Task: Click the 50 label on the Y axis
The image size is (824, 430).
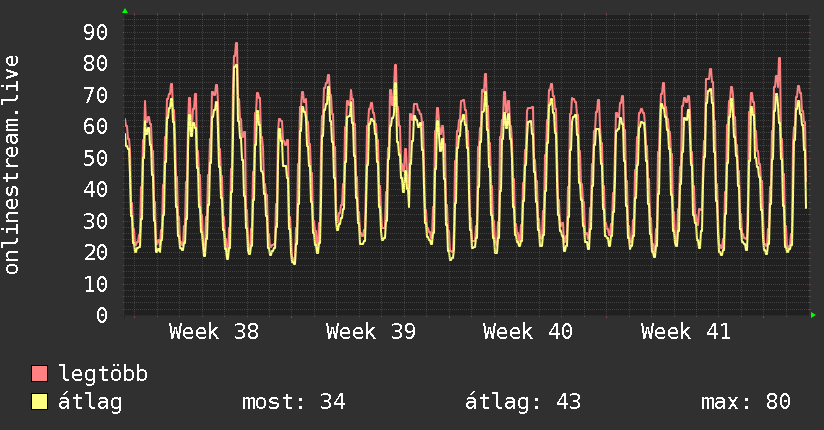Action: click(96, 158)
